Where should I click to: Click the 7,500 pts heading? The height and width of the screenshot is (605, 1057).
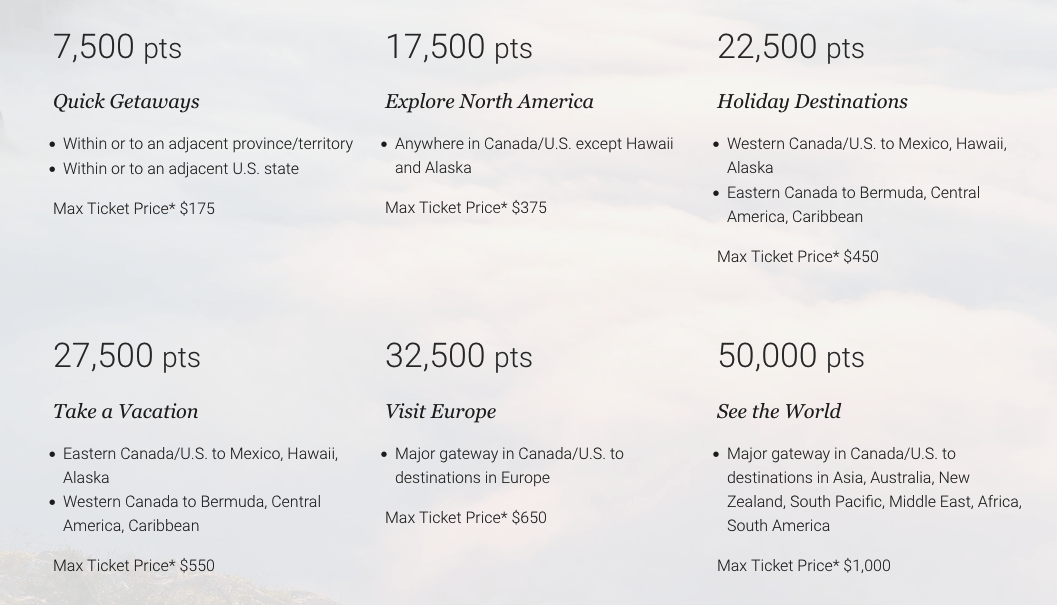[117, 47]
